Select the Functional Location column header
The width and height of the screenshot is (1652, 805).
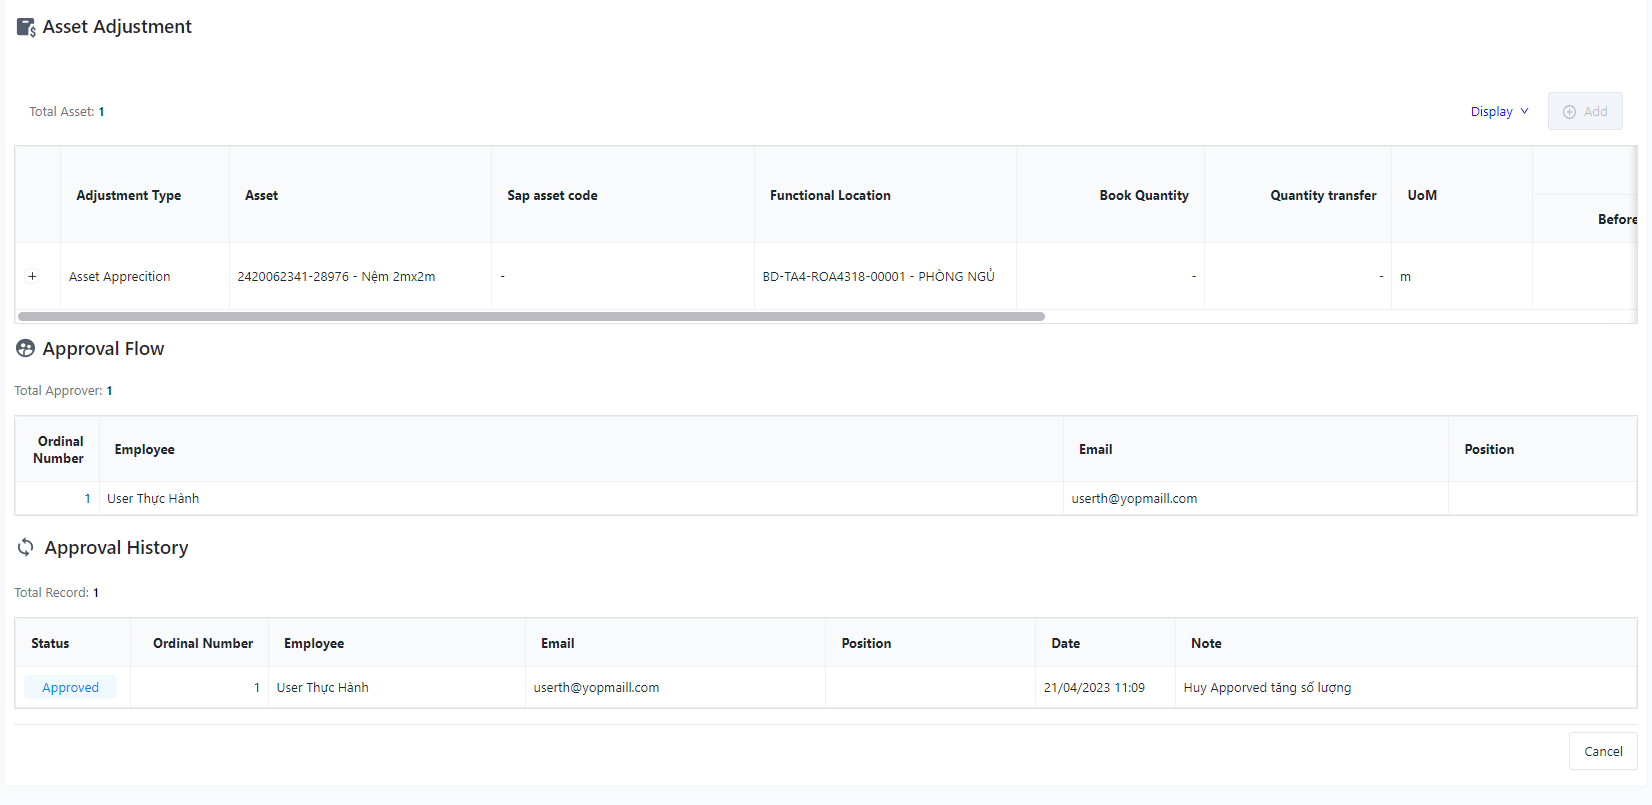[830, 196]
